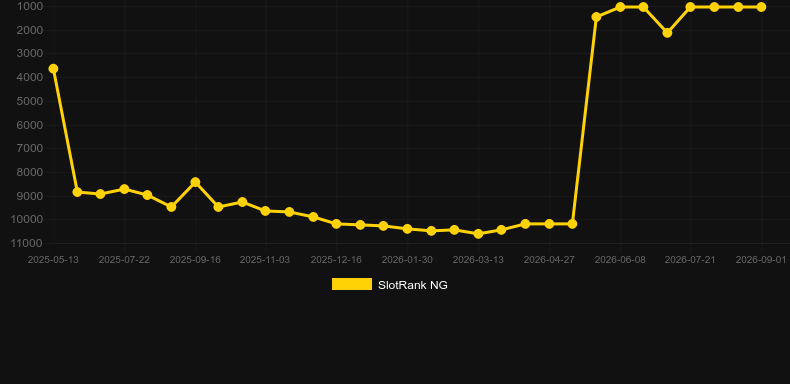
Task: Click the 2025-12-16 x-axis date label
Action: 336,260
